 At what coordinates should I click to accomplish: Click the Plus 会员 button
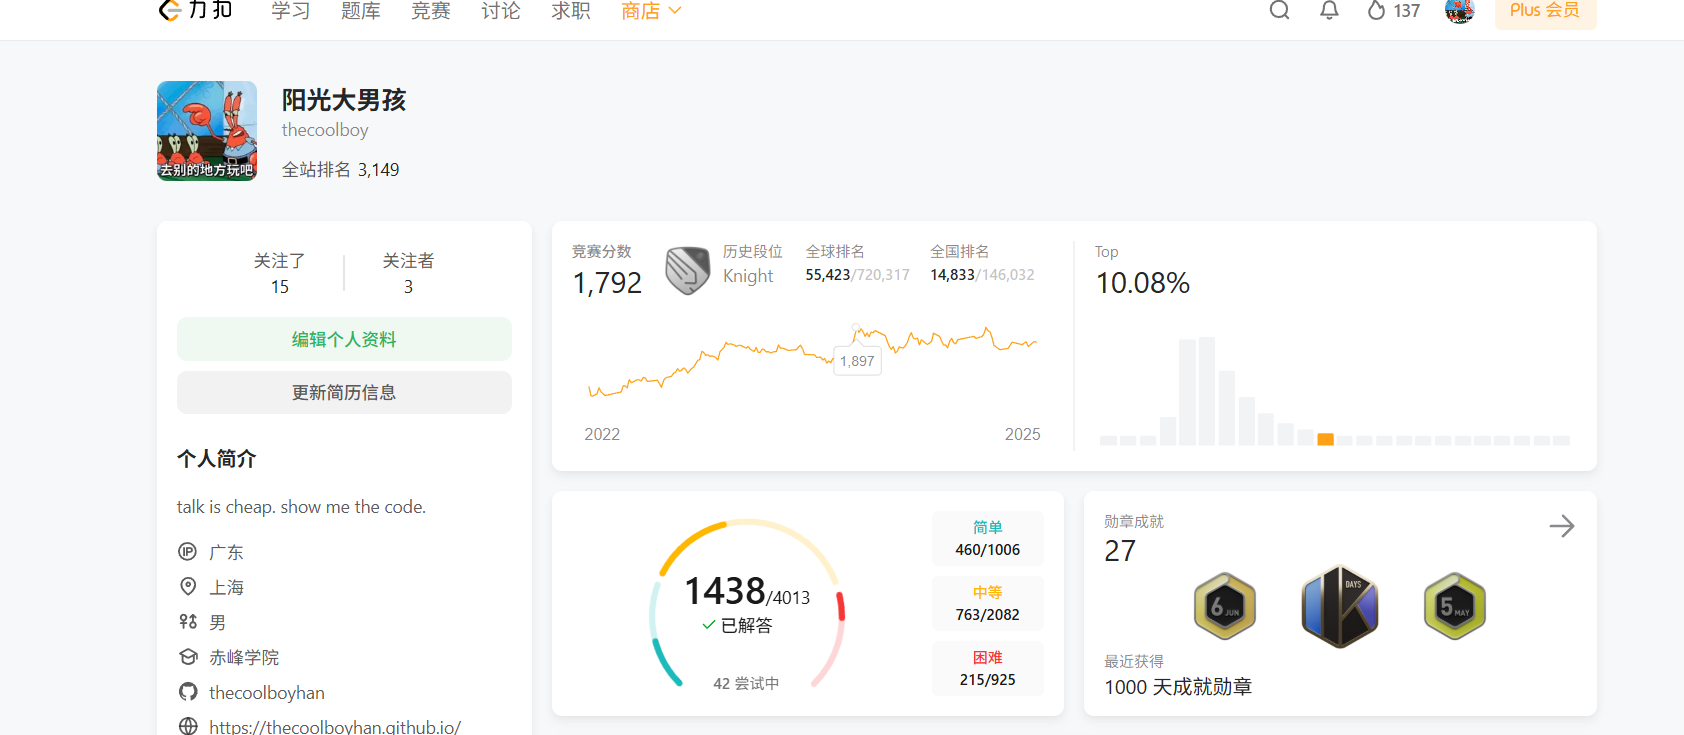point(1545,10)
